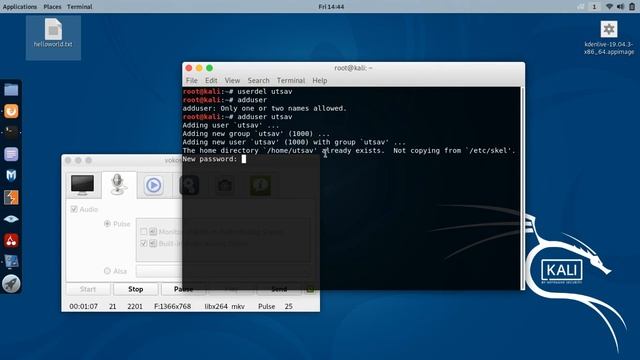Click the 'Adding new group' output line
Viewport: 640px width, 360px height.
point(256,133)
